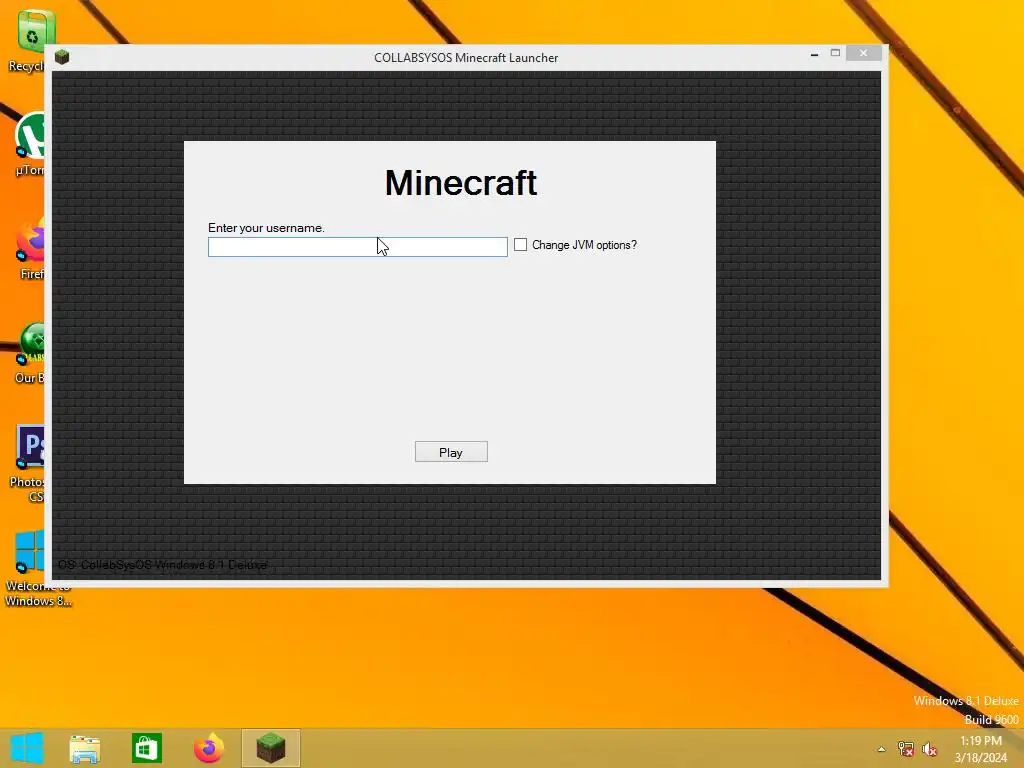Click the muted volume tray icon
1024x768 pixels.
[x=929, y=749]
